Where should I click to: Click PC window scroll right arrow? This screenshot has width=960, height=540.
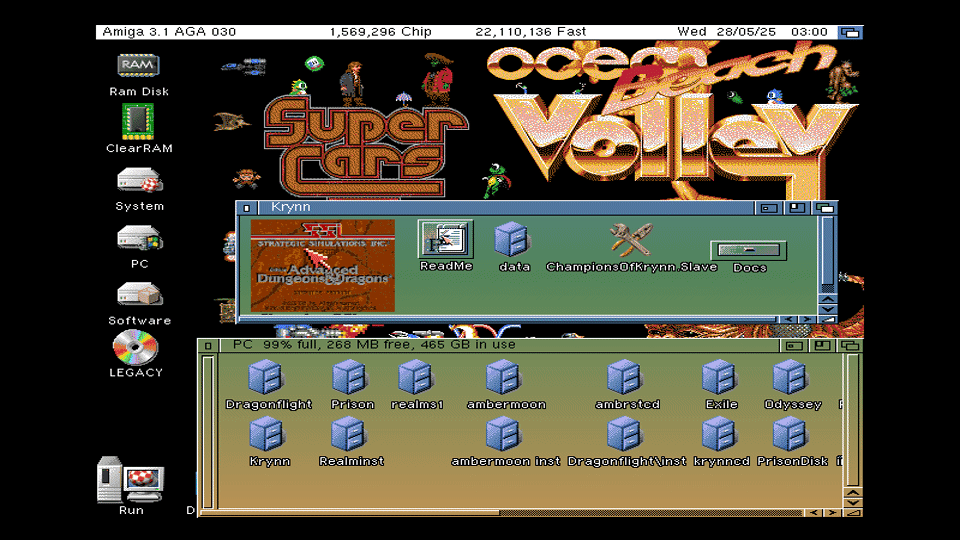833,512
